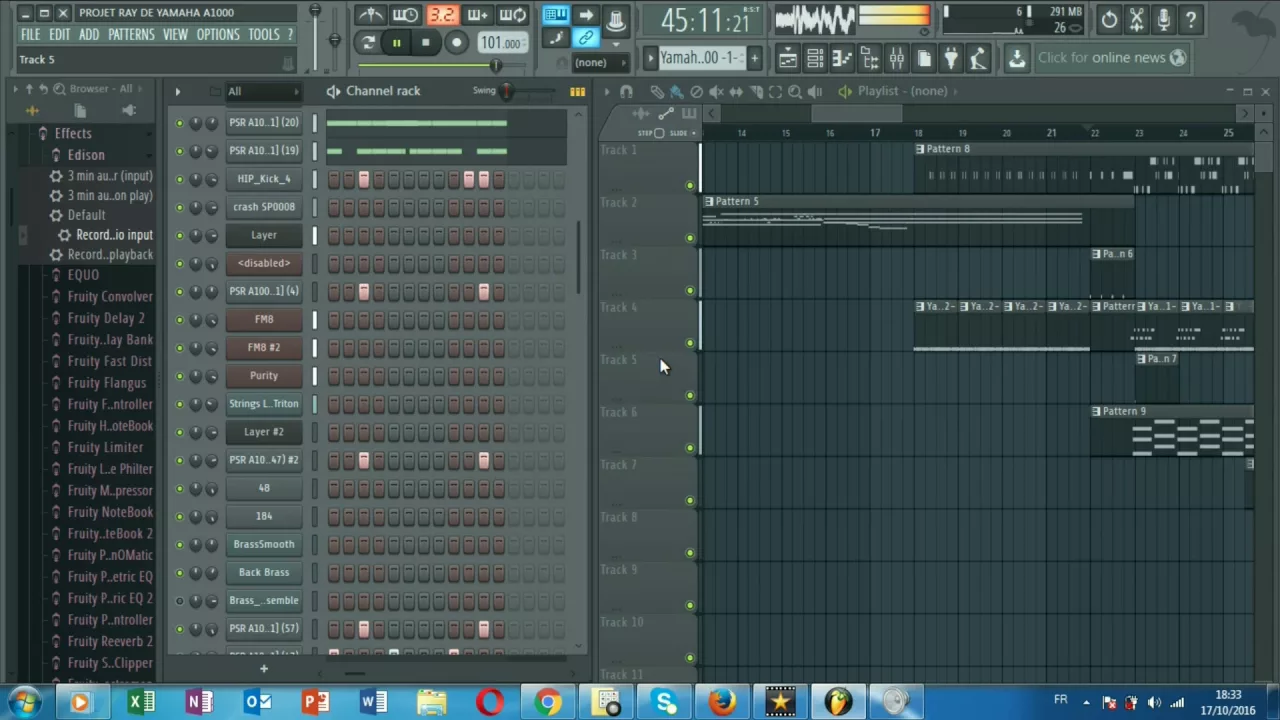Toggle graph editor icon in Channel rack
The width and height of the screenshot is (1280, 720).
pyautogui.click(x=577, y=91)
